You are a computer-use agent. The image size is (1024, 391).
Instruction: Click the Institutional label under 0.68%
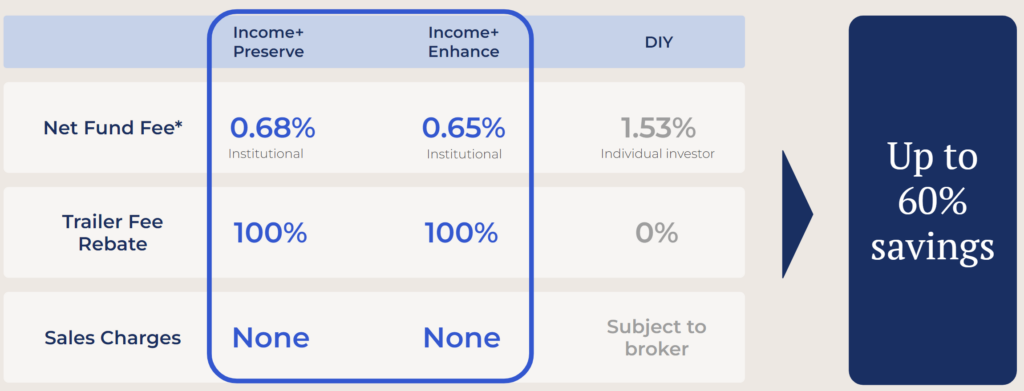(266, 154)
